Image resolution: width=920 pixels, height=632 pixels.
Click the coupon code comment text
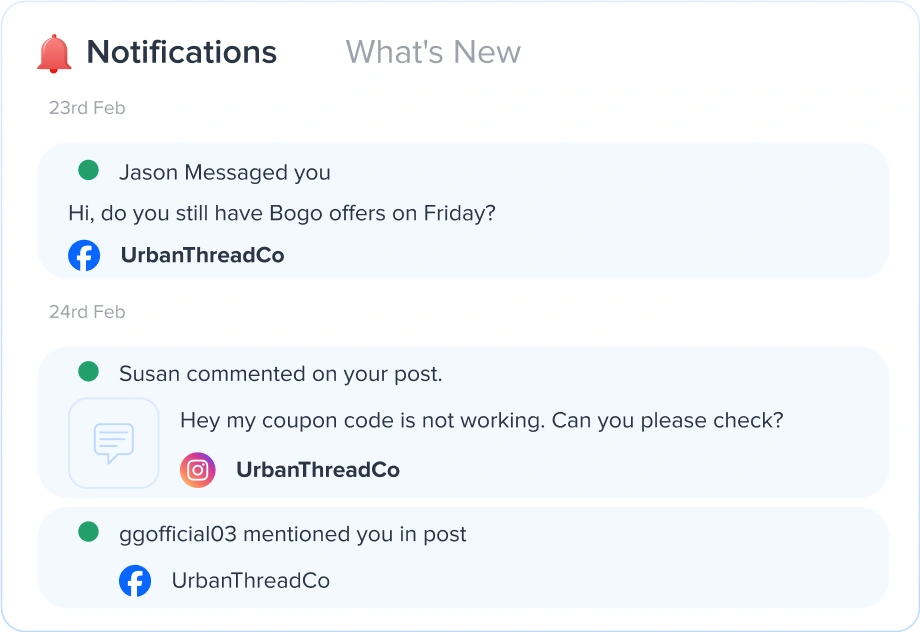point(481,420)
